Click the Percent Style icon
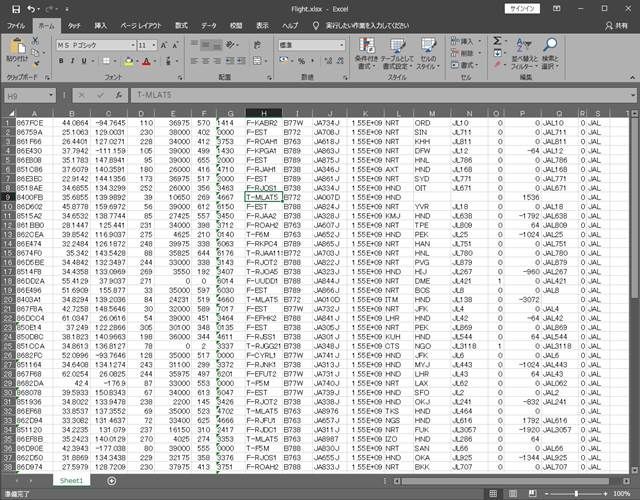Screen dimensions: 640x500 click(x=301, y=61)
